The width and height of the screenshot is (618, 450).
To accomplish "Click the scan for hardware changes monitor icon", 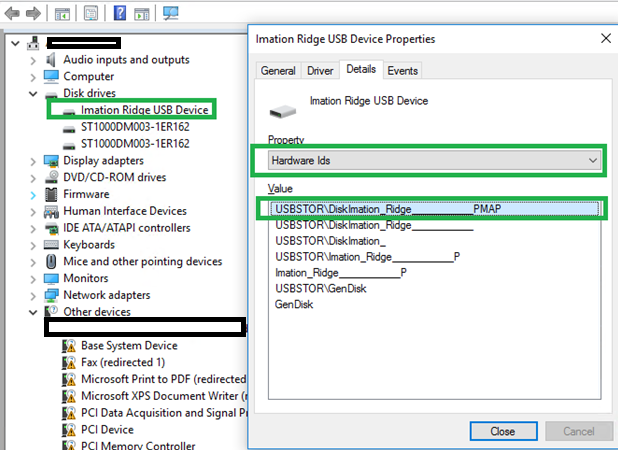I will tap(170, 13).
